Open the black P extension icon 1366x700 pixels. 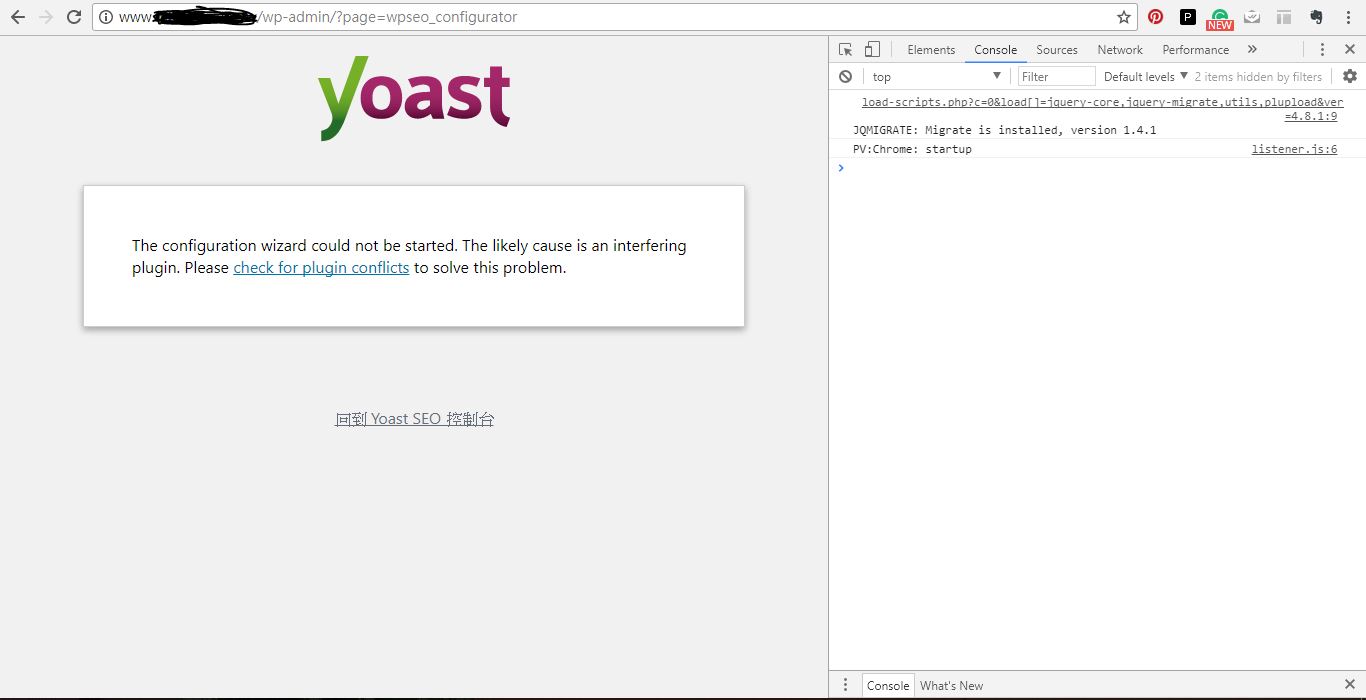(1187, 17)
